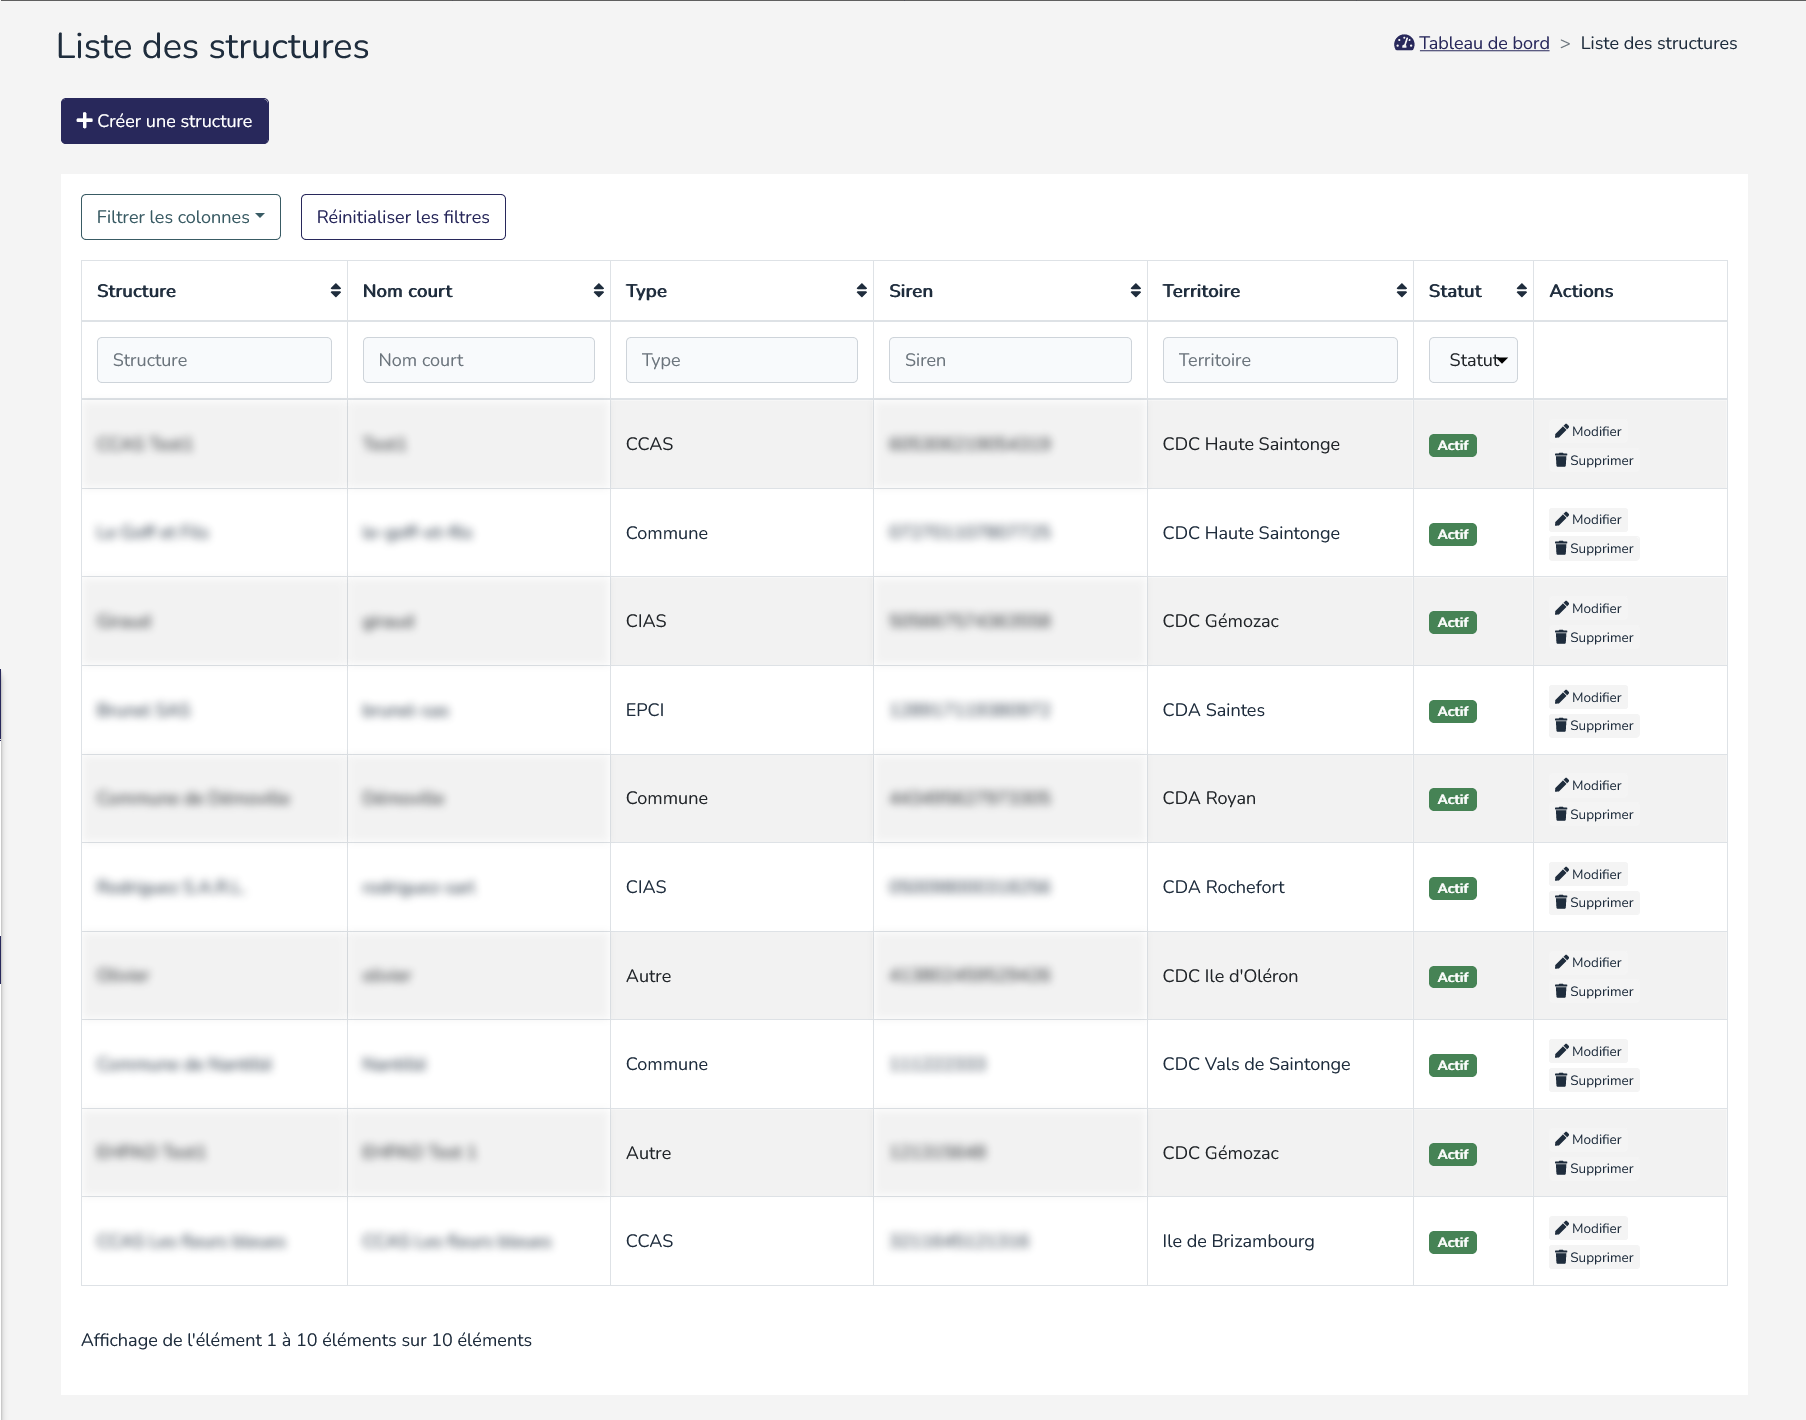Click into the Siren filter field
Screen dimensions: 1806x1420
point(1009,360)
